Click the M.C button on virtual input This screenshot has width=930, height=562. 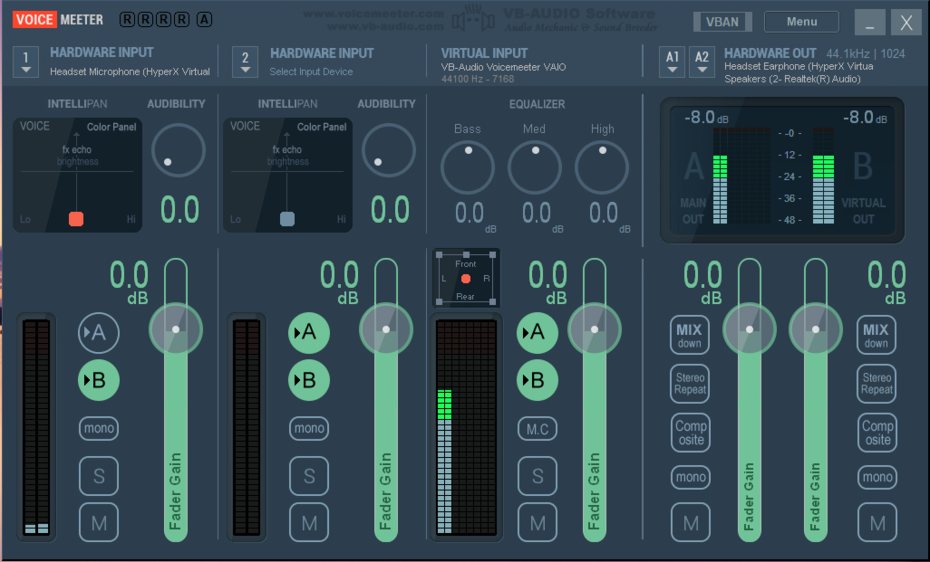(x=537, y=429)
